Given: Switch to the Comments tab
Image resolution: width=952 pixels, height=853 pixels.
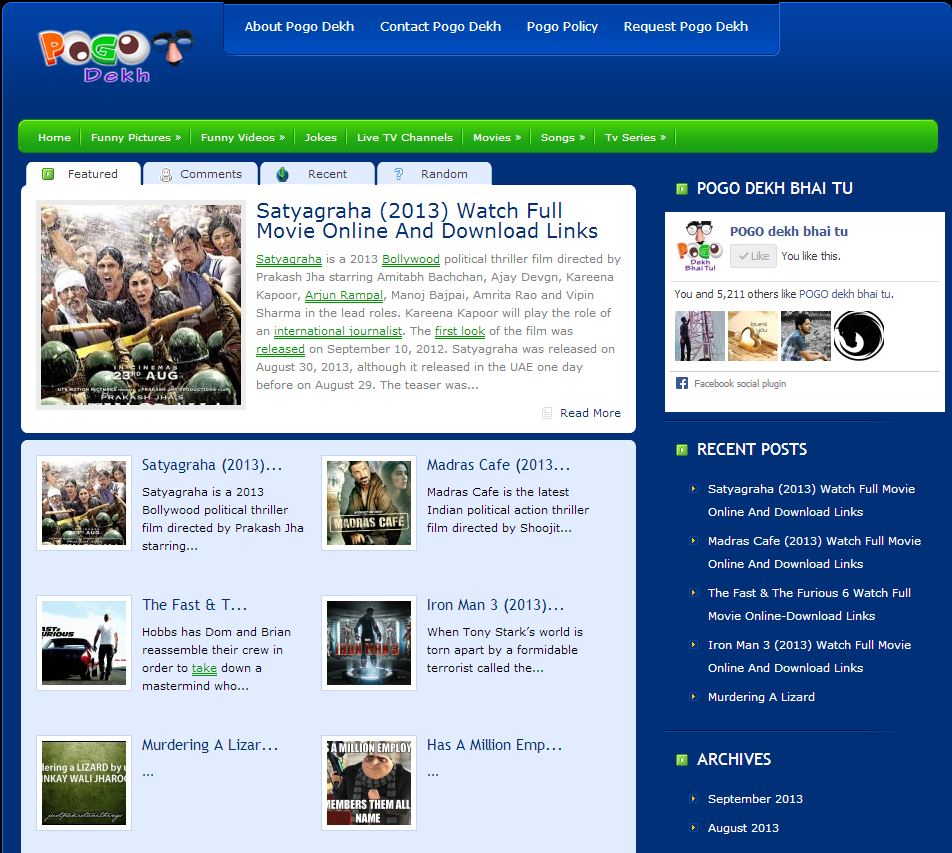Looking at the screenshot, I should (x=200, y=174).
